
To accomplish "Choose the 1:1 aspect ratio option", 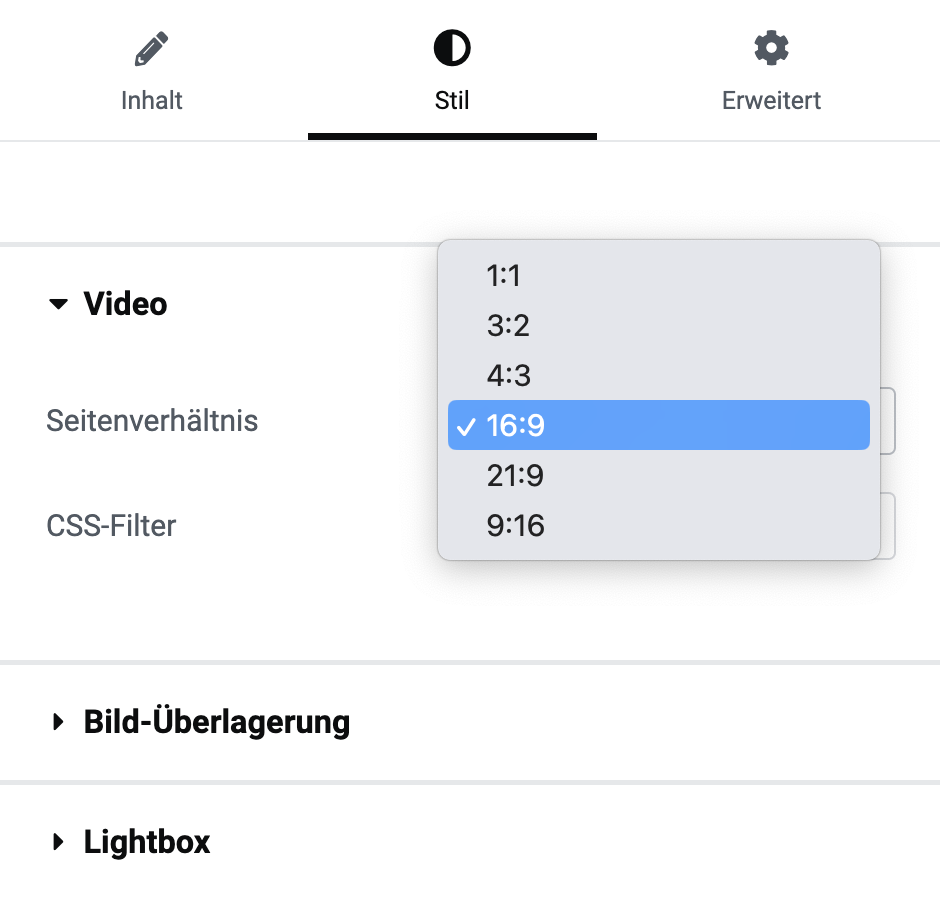I will [659, 276].
